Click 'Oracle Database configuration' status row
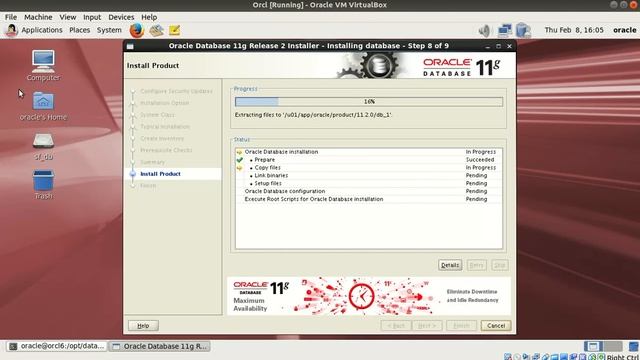640x360 pixels. (369, 191)
